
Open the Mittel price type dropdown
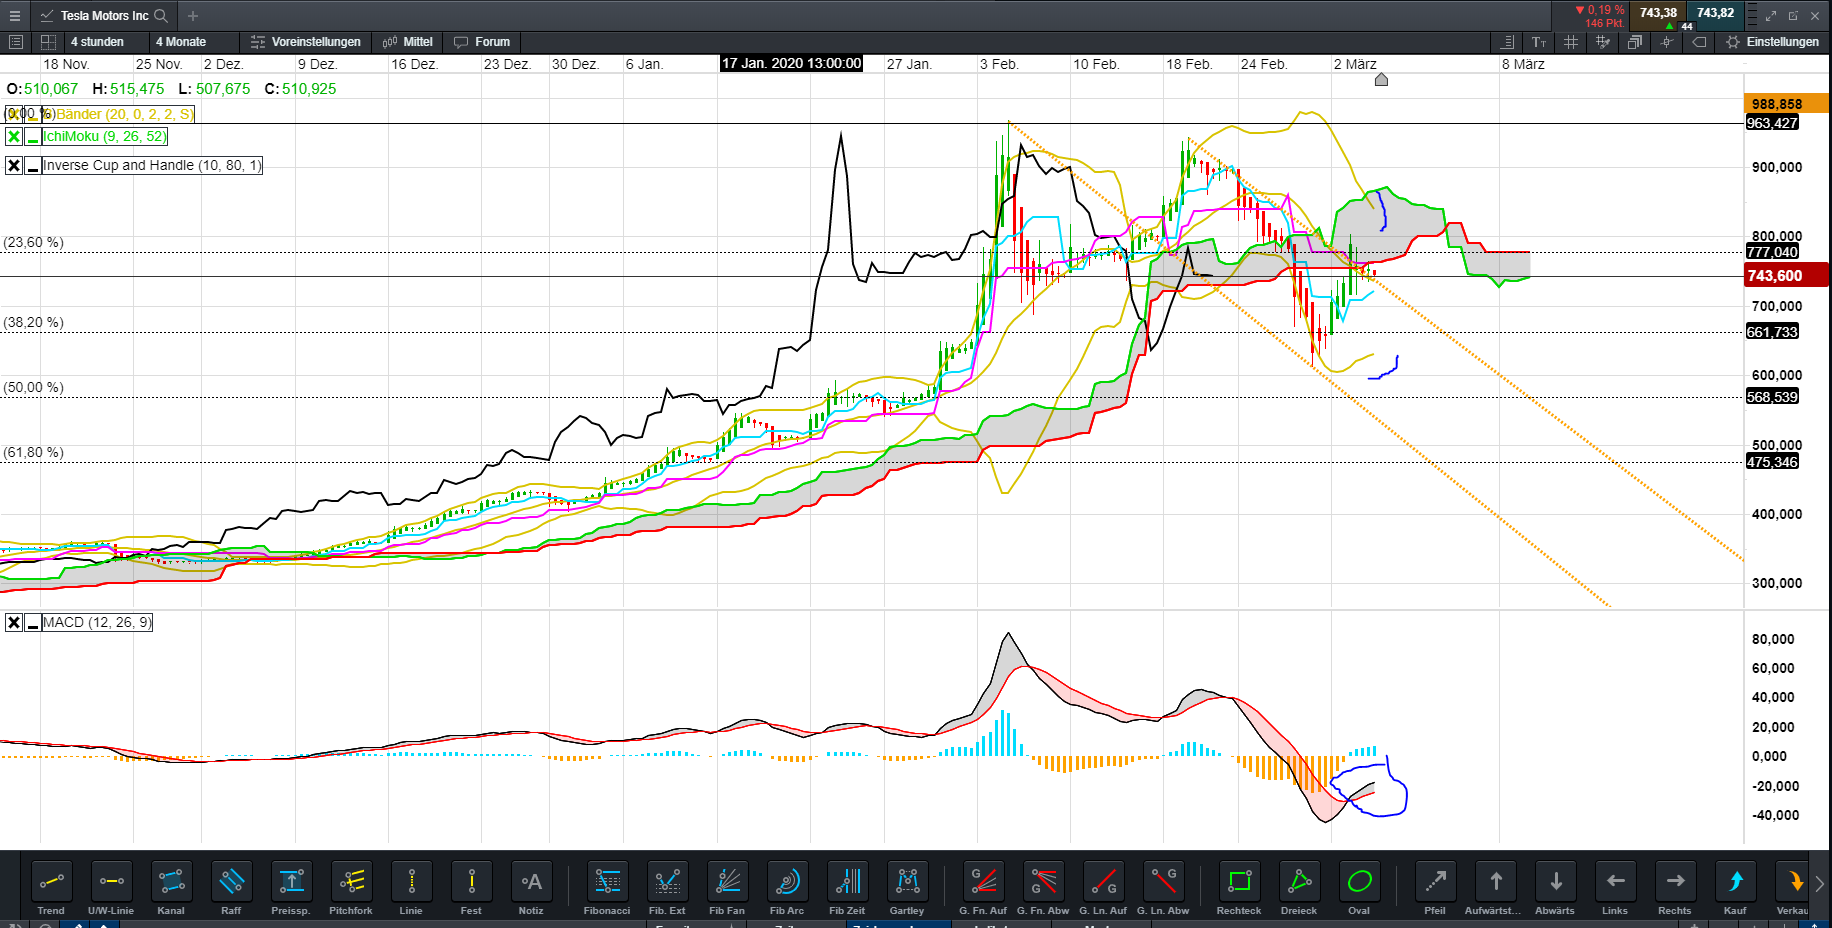(x=408, y=42)
